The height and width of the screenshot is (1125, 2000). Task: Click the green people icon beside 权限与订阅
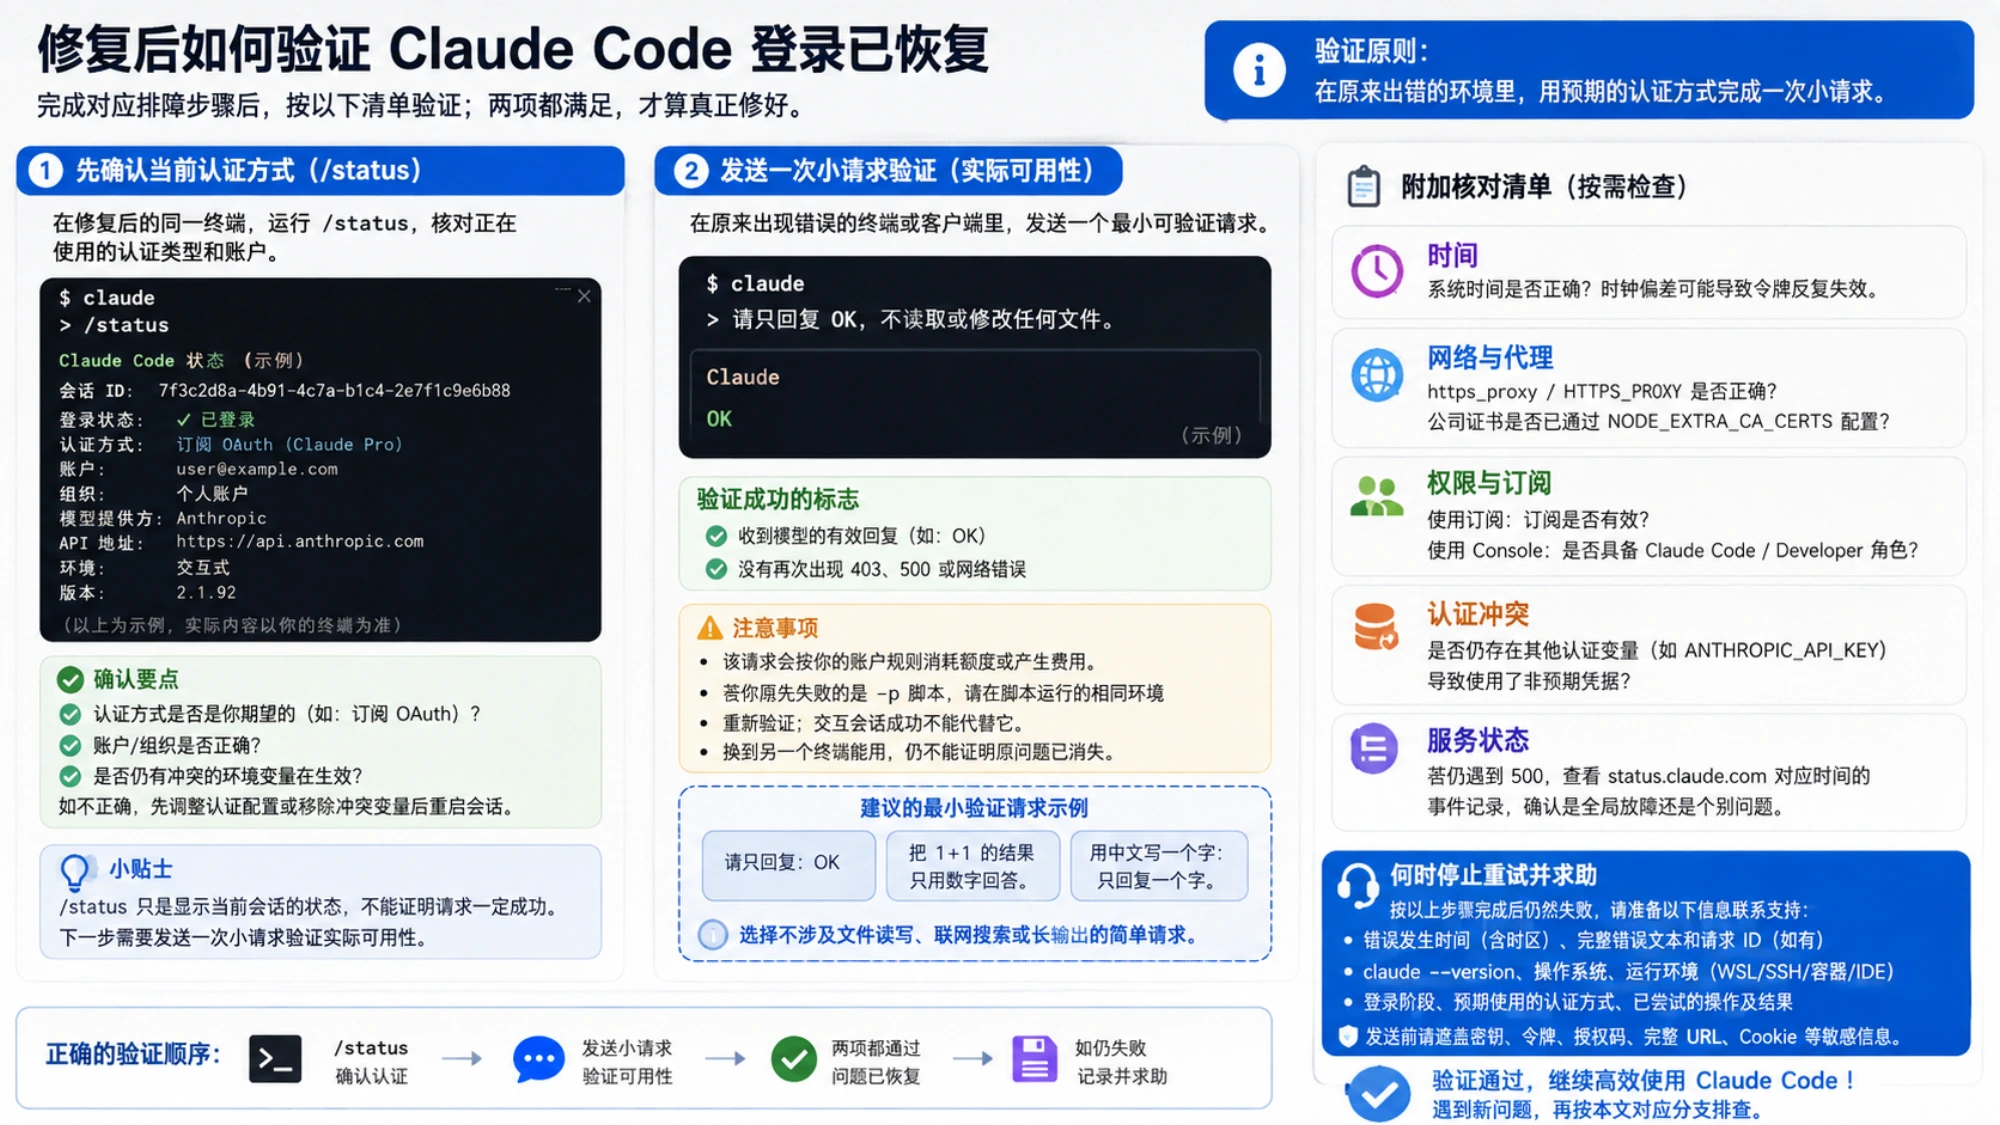click(1377, 495)
